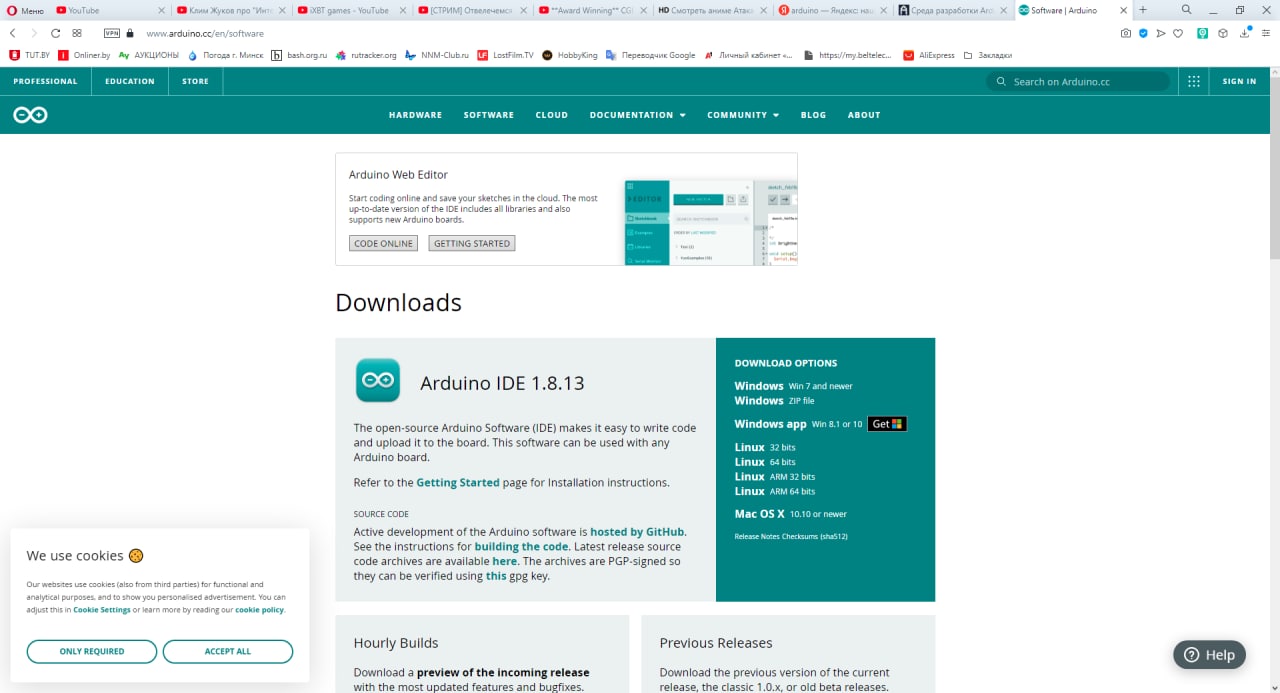Reload the page with refresh icon
Screen dimensions: 1280x693
click(x=56, y=33)
